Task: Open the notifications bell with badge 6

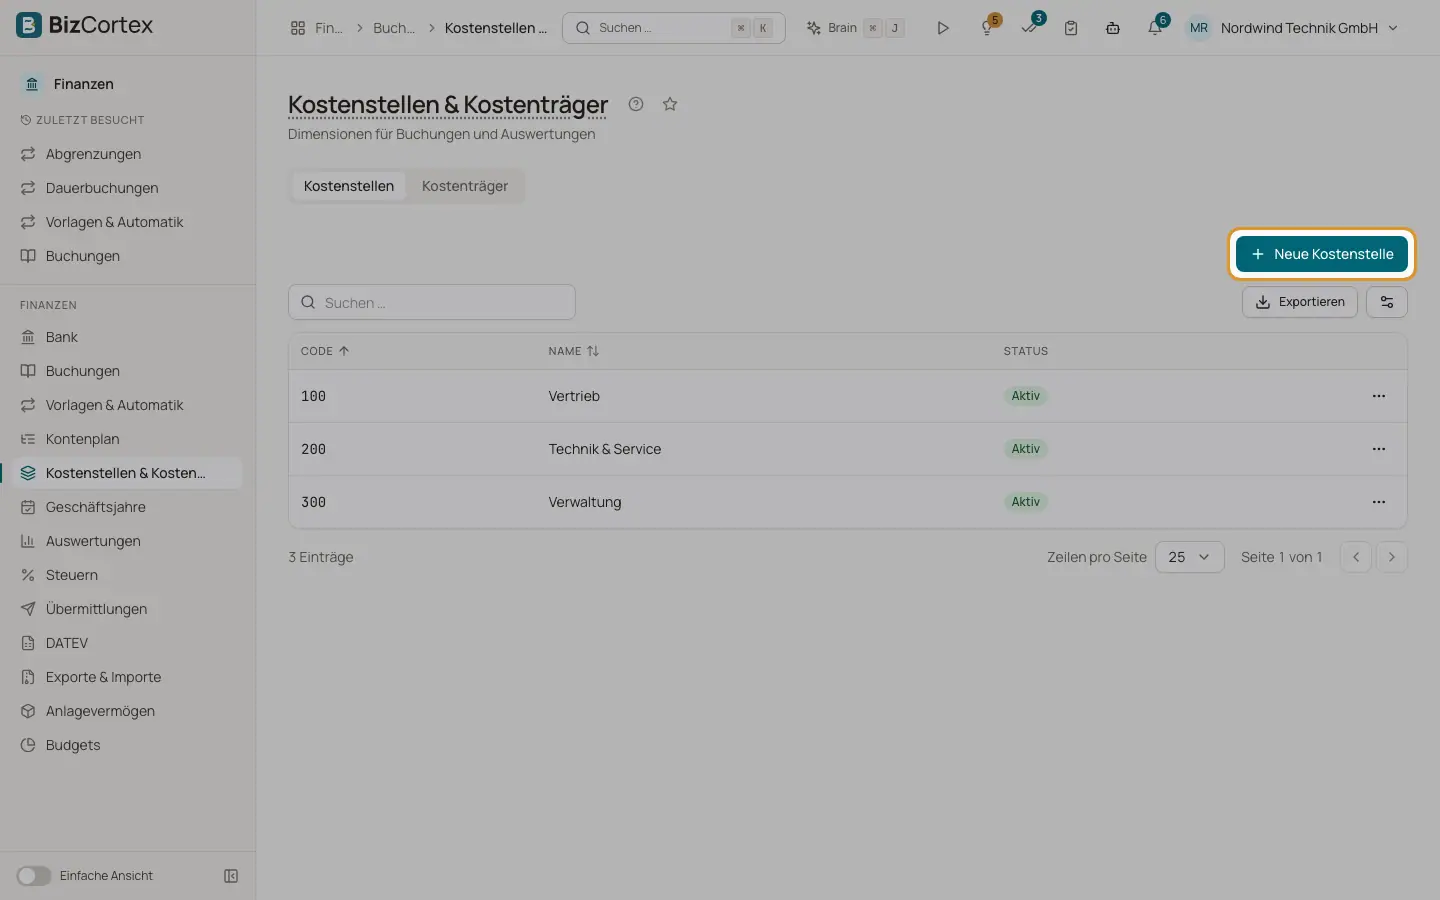Action: 1156,27
